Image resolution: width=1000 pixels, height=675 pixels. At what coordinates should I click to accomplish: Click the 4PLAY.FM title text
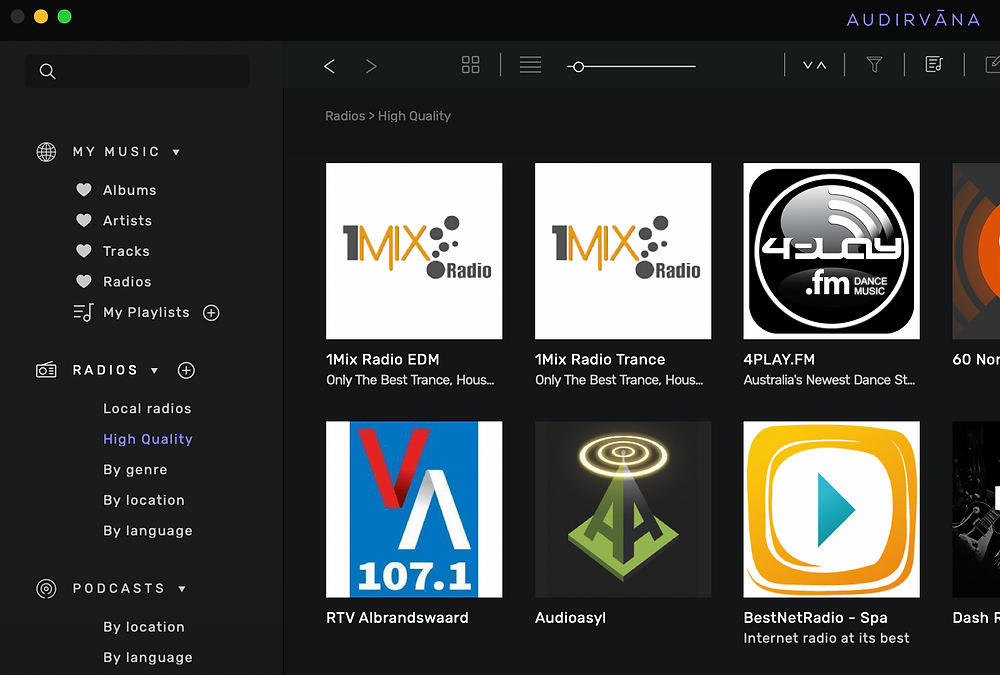(x=779, y=360)
